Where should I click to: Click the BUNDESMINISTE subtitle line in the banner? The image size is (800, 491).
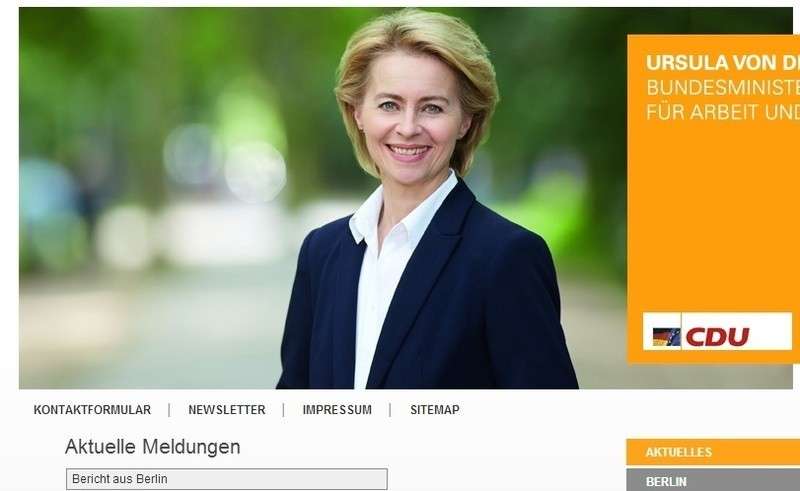tap(722, 88)
